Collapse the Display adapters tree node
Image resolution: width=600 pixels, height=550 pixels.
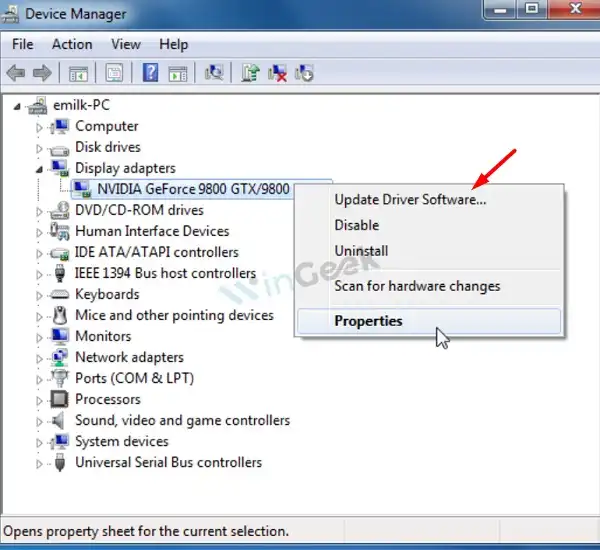click(39, 170)
